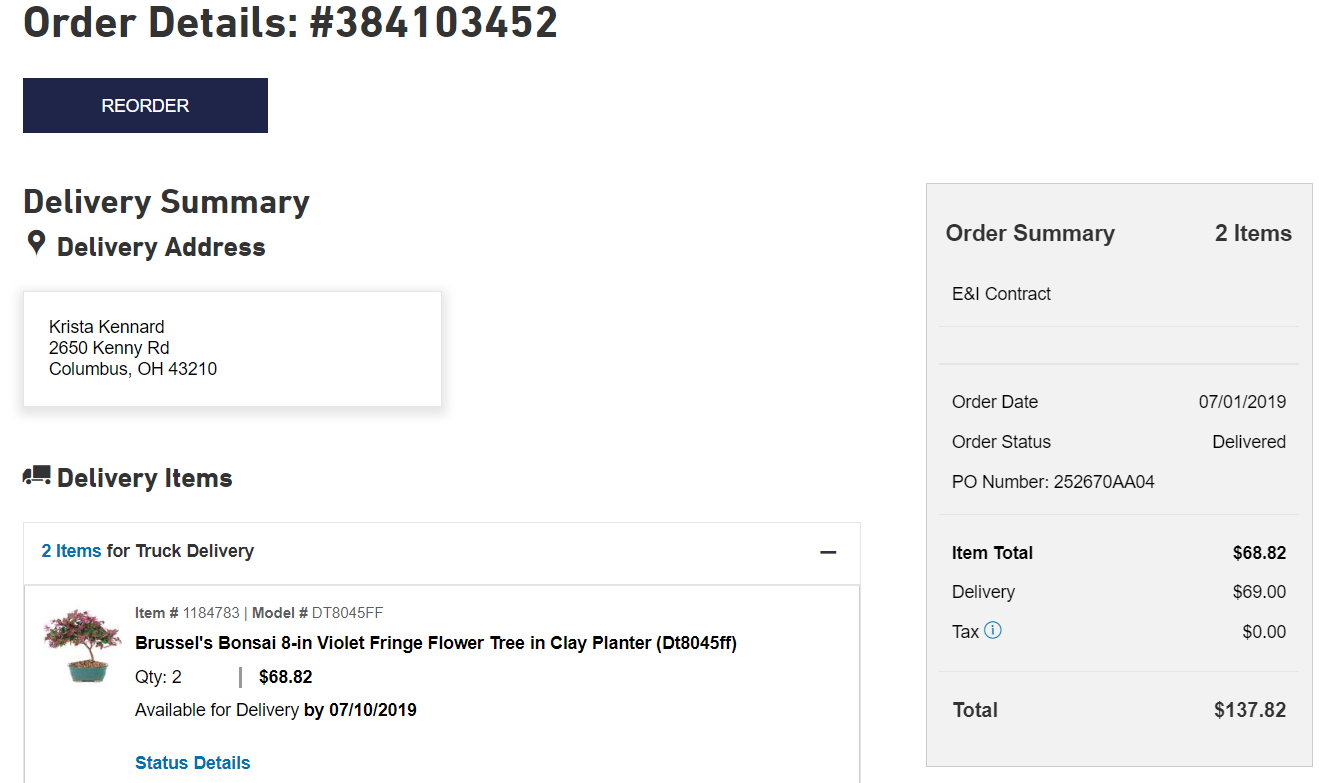Click the Delivery Address location pin icon

(36, 244)
